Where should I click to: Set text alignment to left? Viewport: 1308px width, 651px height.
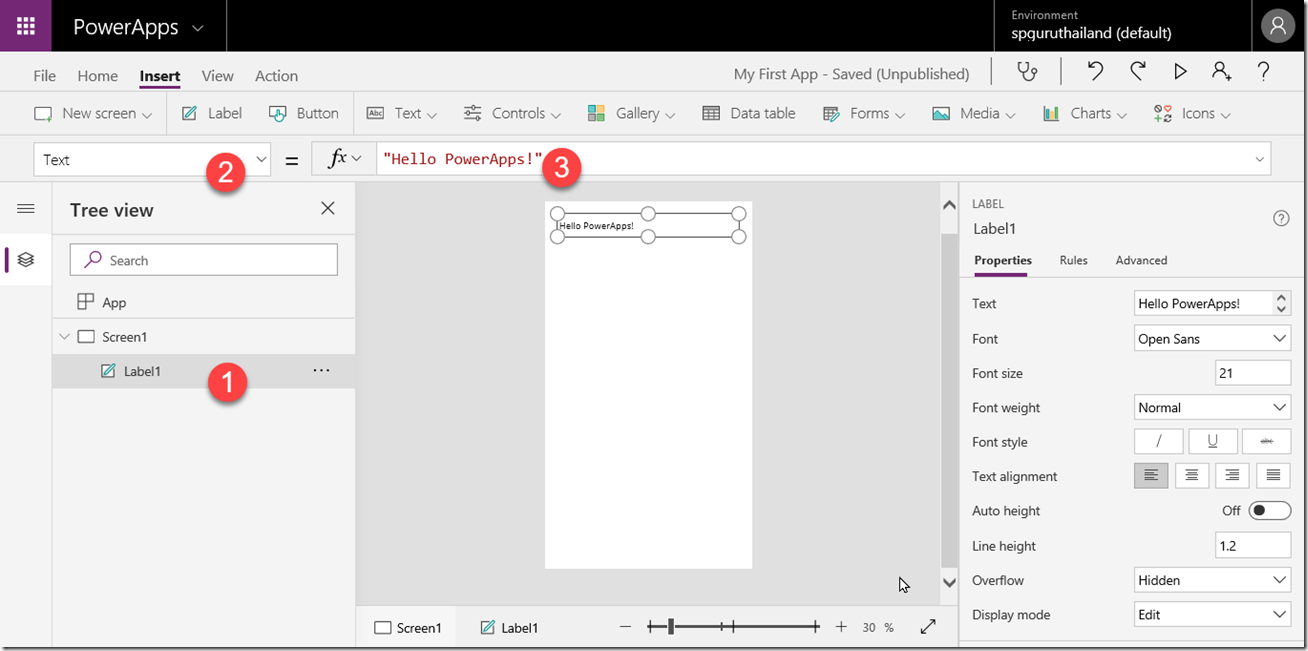(x=1151, y=476)
